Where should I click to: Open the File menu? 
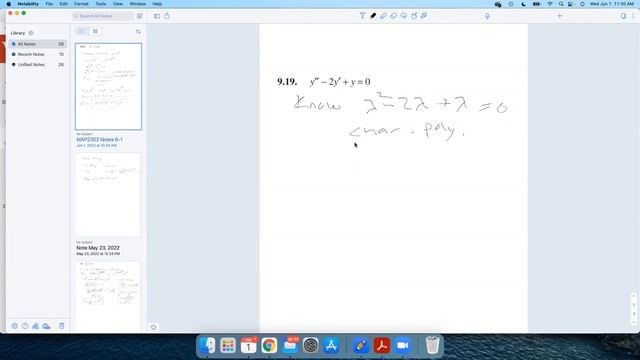49,4
